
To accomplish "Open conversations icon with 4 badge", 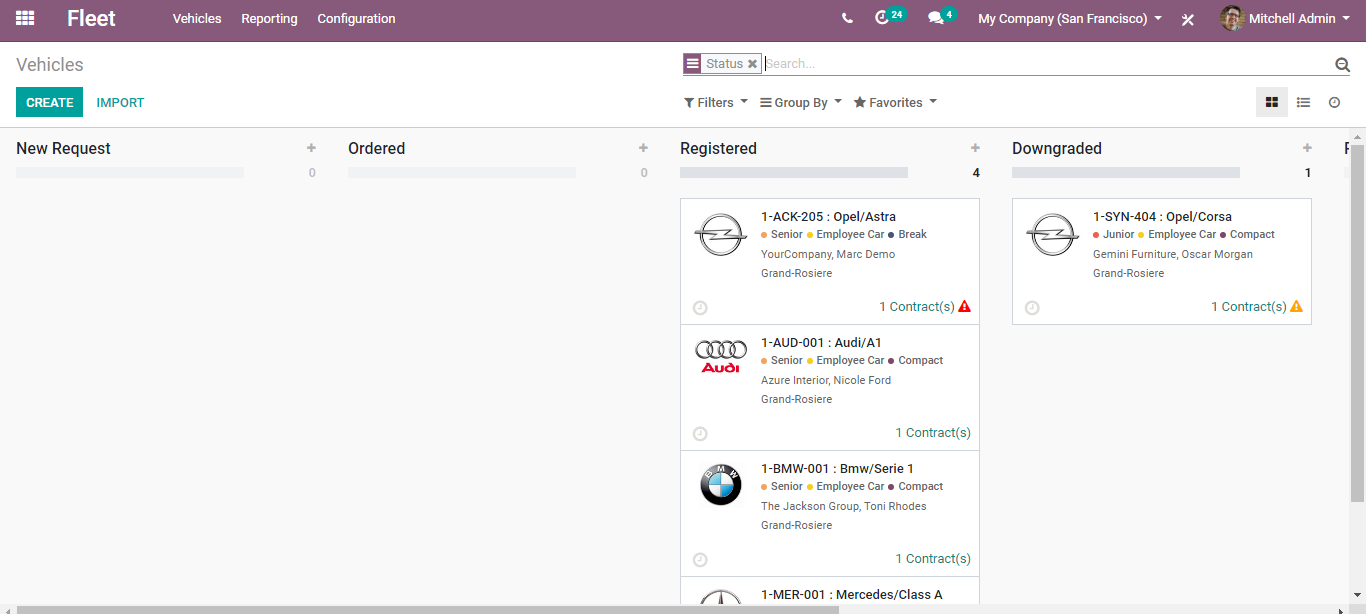I will pyautogui.click(x=941, y=17).
